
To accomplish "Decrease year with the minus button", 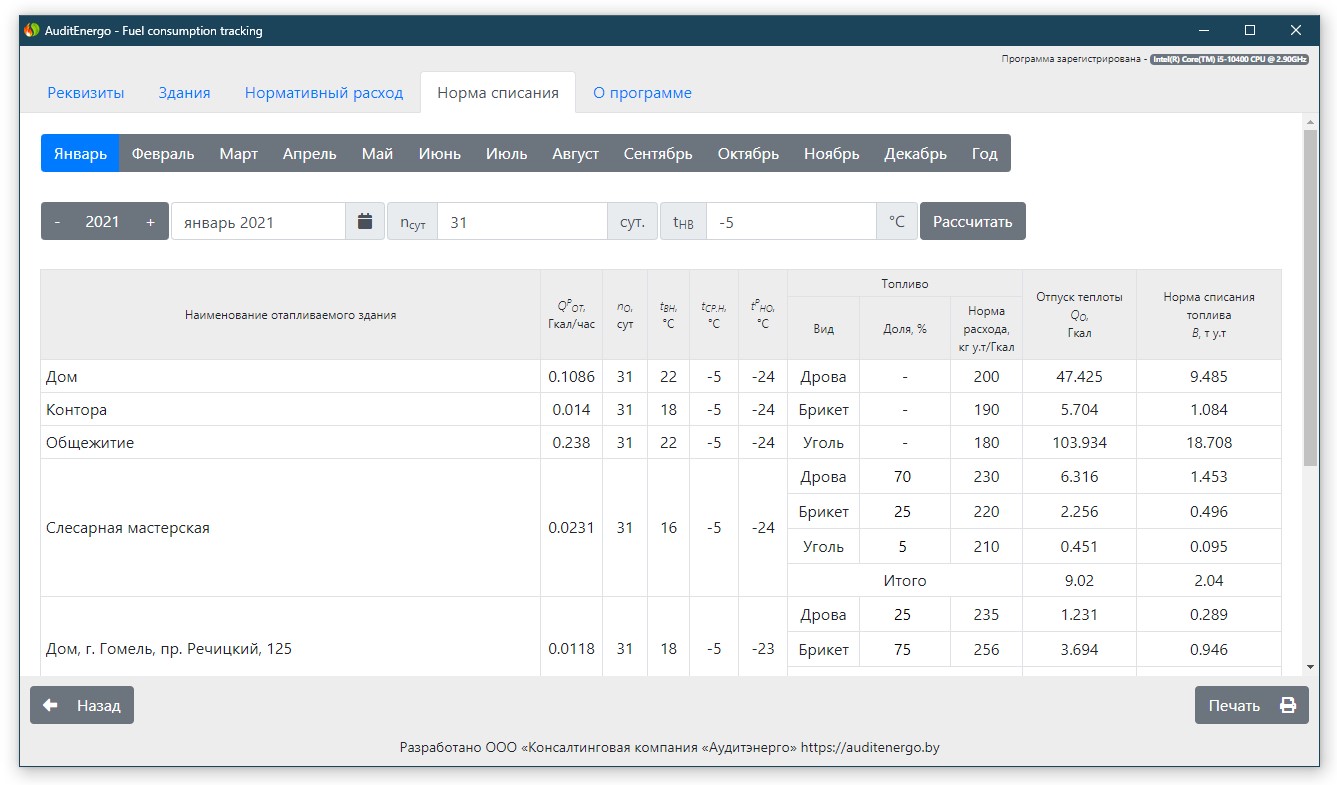I will [57, 222].
